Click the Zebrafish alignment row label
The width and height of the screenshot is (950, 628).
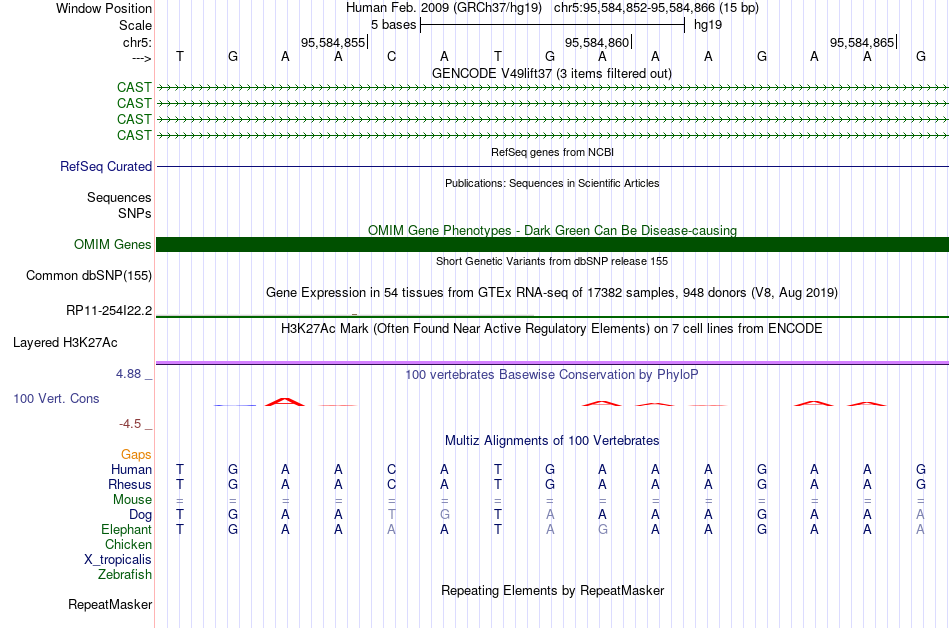pos(124,575)
